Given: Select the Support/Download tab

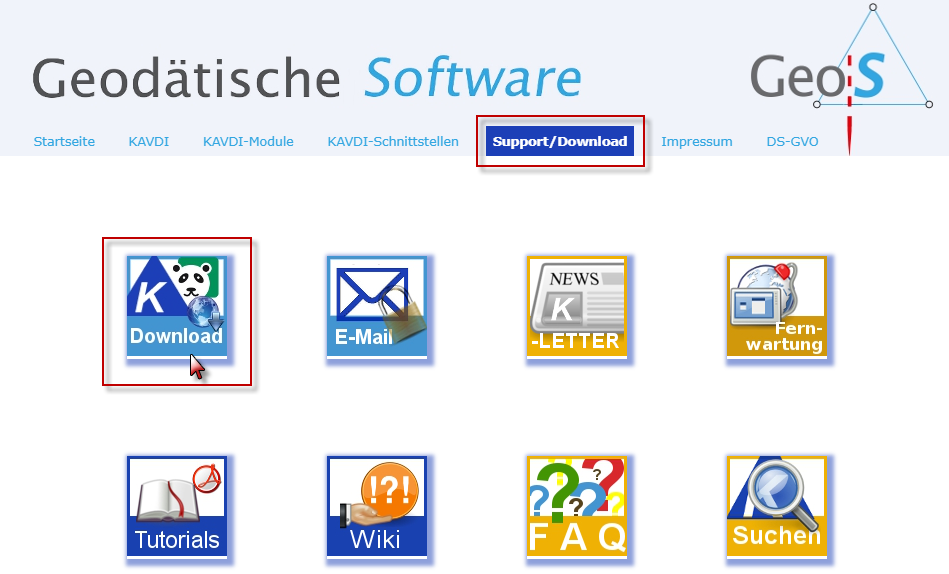Looking at the screenshot, I should [x=560, y=142].
